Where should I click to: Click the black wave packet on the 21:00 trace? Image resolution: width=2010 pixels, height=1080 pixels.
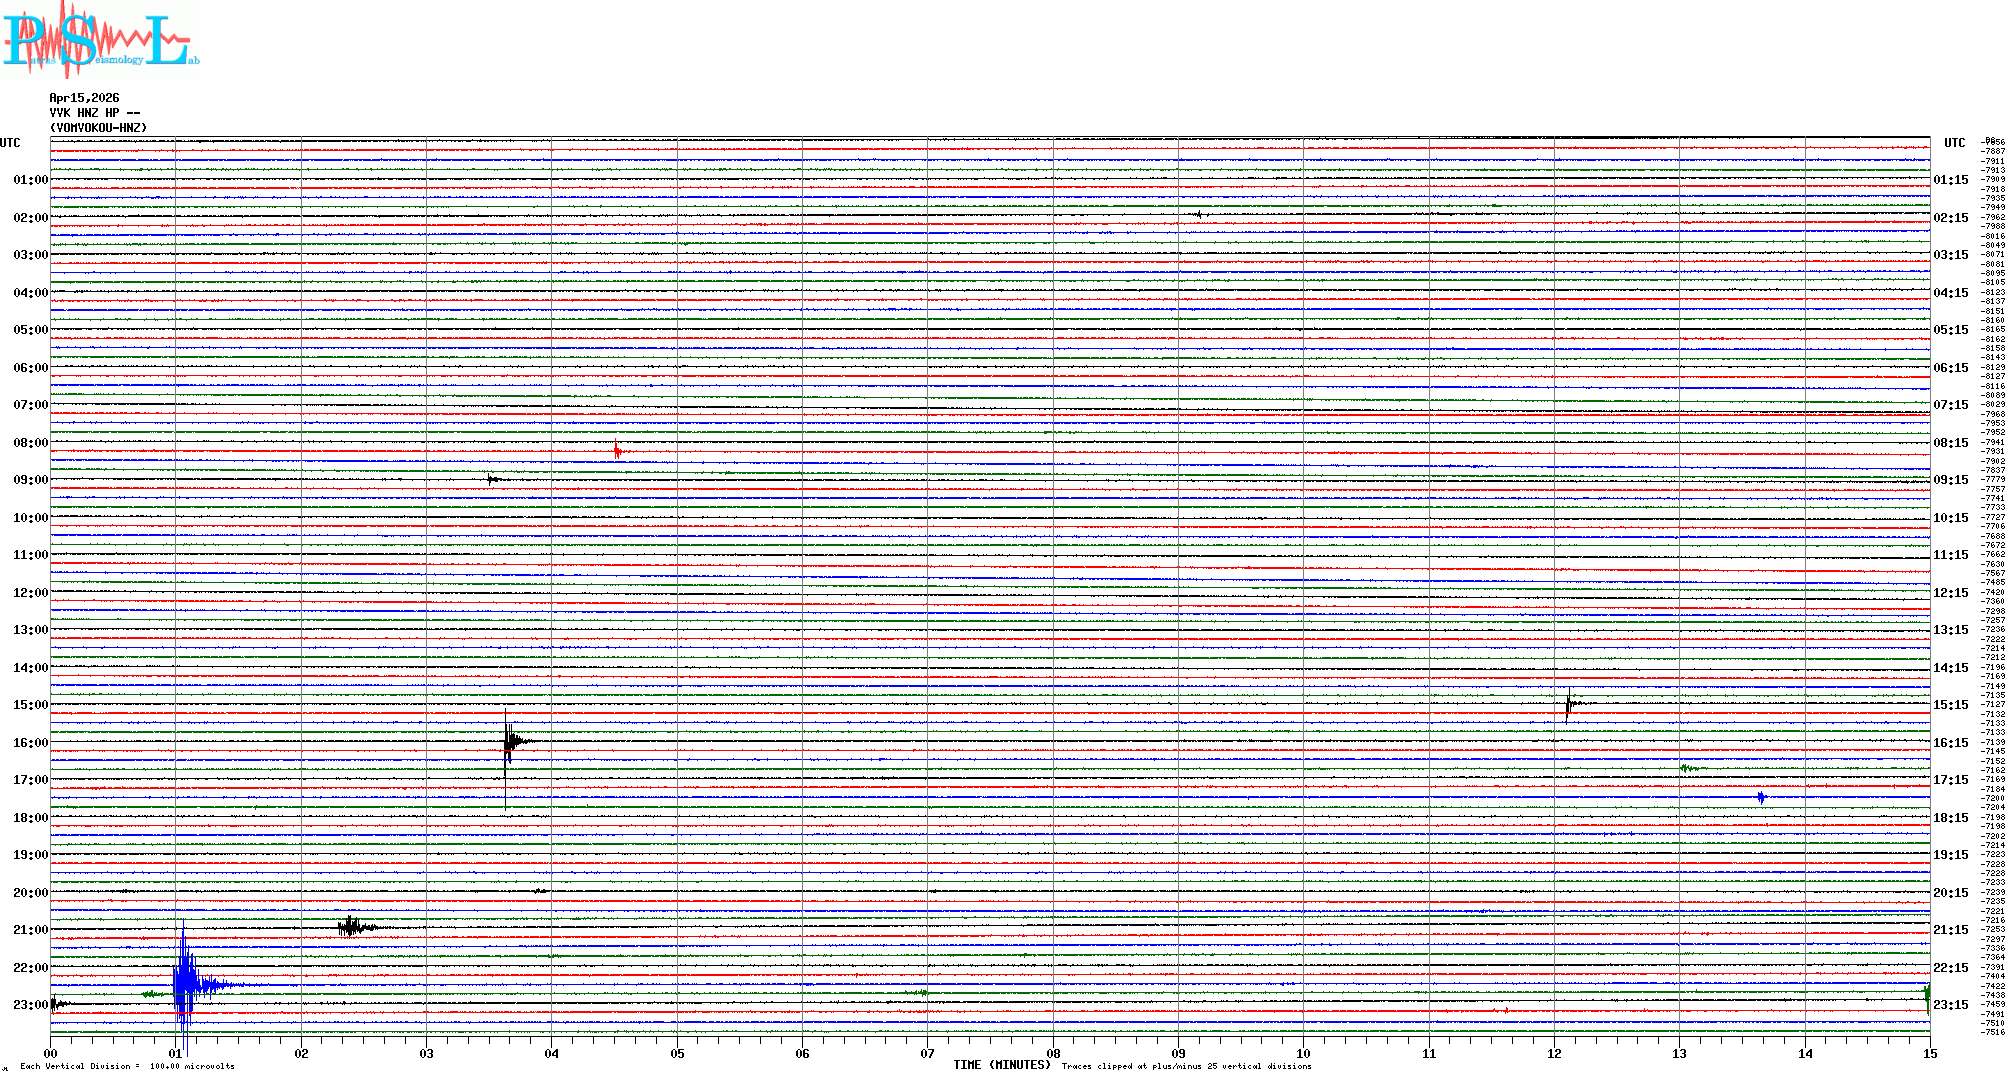[352, 927]
